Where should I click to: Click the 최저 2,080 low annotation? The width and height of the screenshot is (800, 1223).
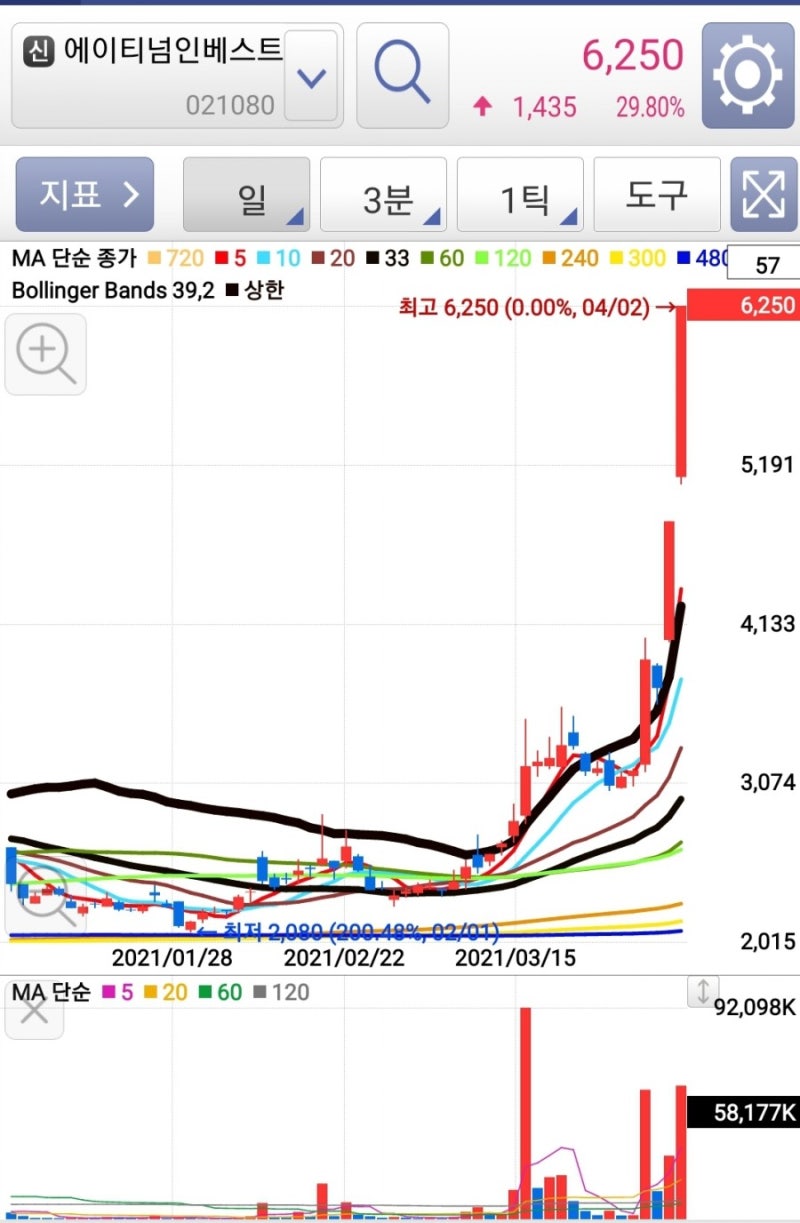[x=348, y=932]
